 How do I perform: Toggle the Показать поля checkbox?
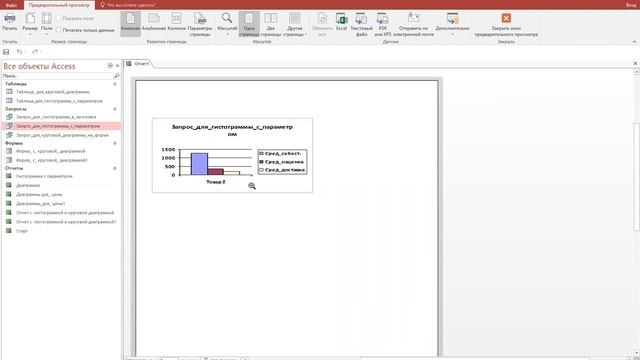74,18
